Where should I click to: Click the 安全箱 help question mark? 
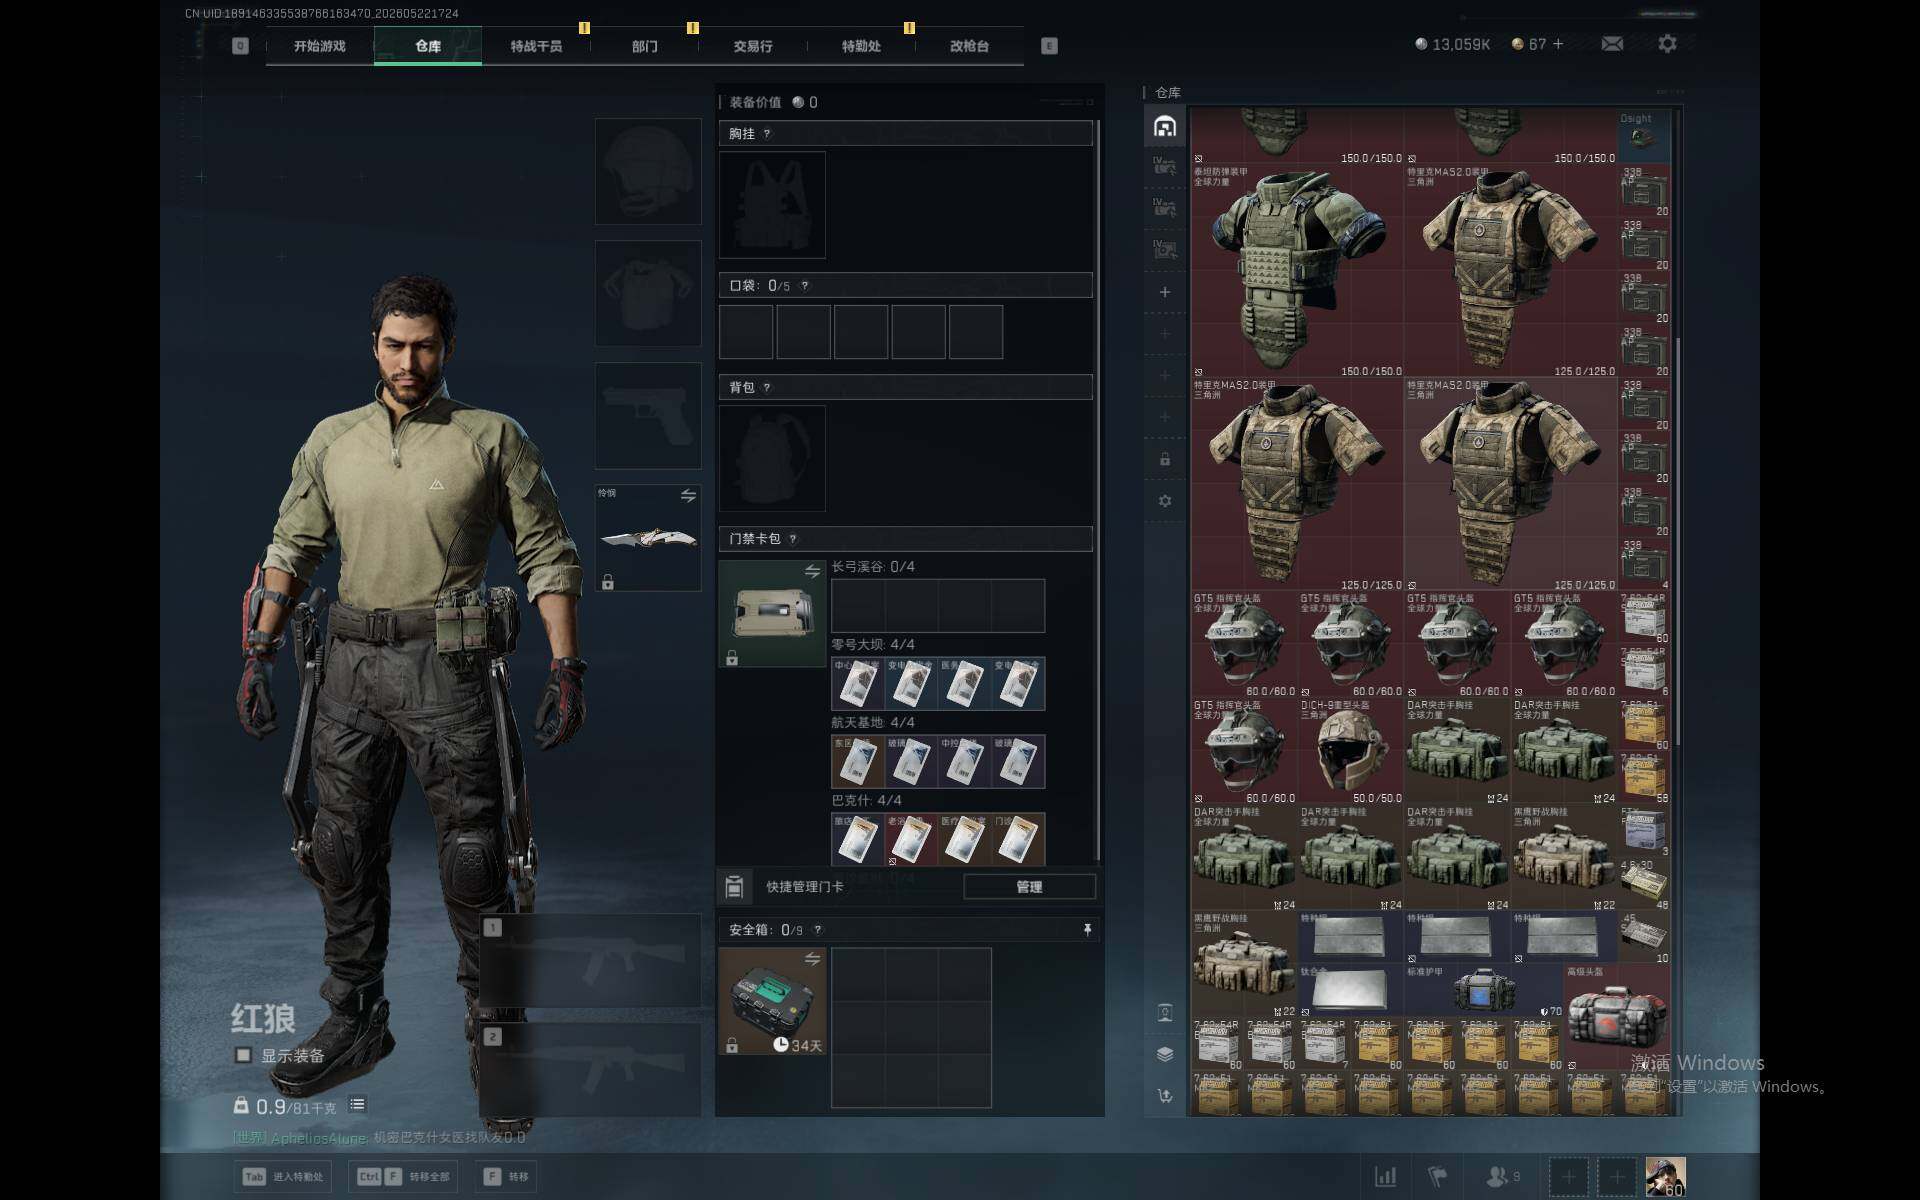coord(818,930)
